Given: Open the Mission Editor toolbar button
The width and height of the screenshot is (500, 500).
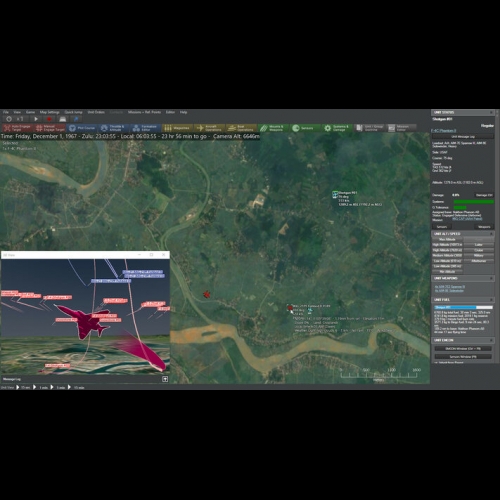Looking at the screenshot, I should 401,128.
